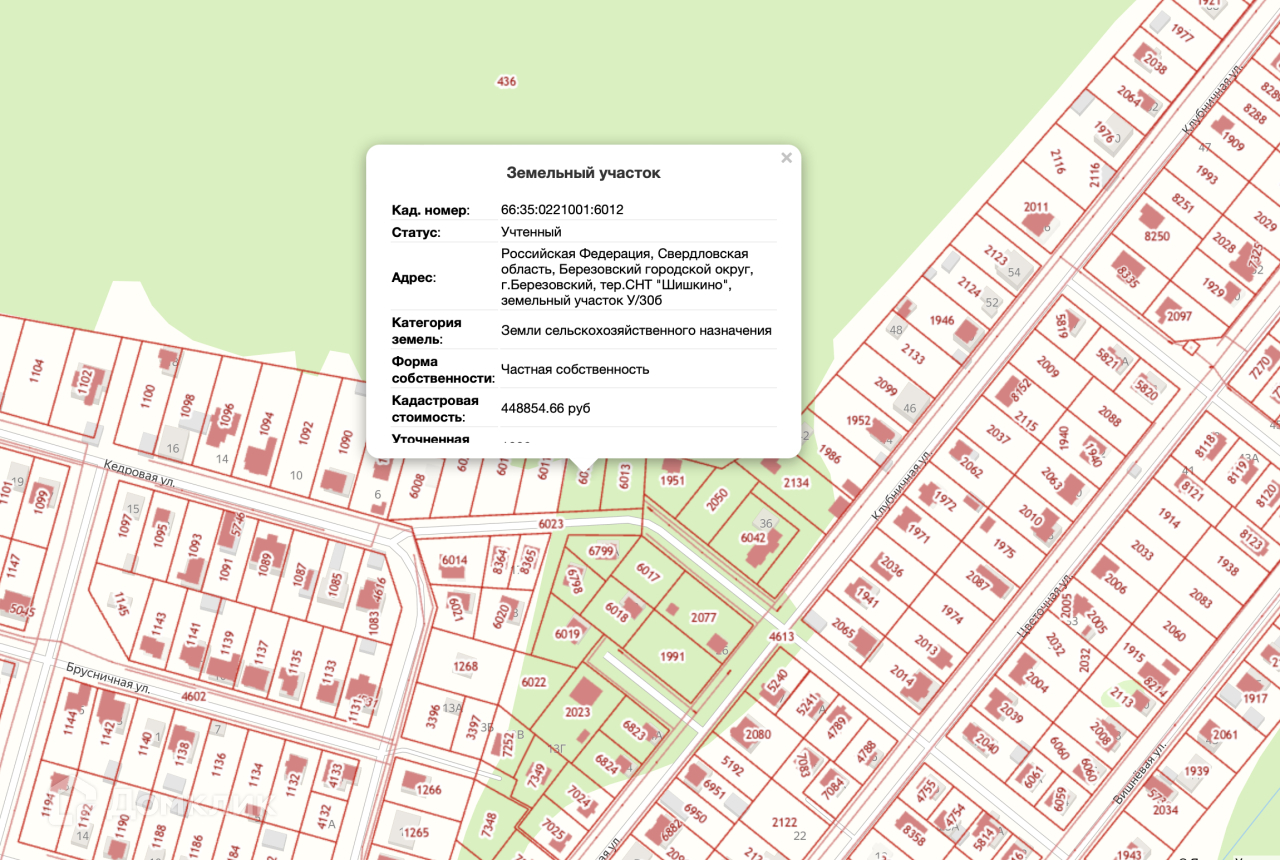The image size is (1280, 860).
Task: Click the Брусничная ул. street label
Action: click(109, 678)
